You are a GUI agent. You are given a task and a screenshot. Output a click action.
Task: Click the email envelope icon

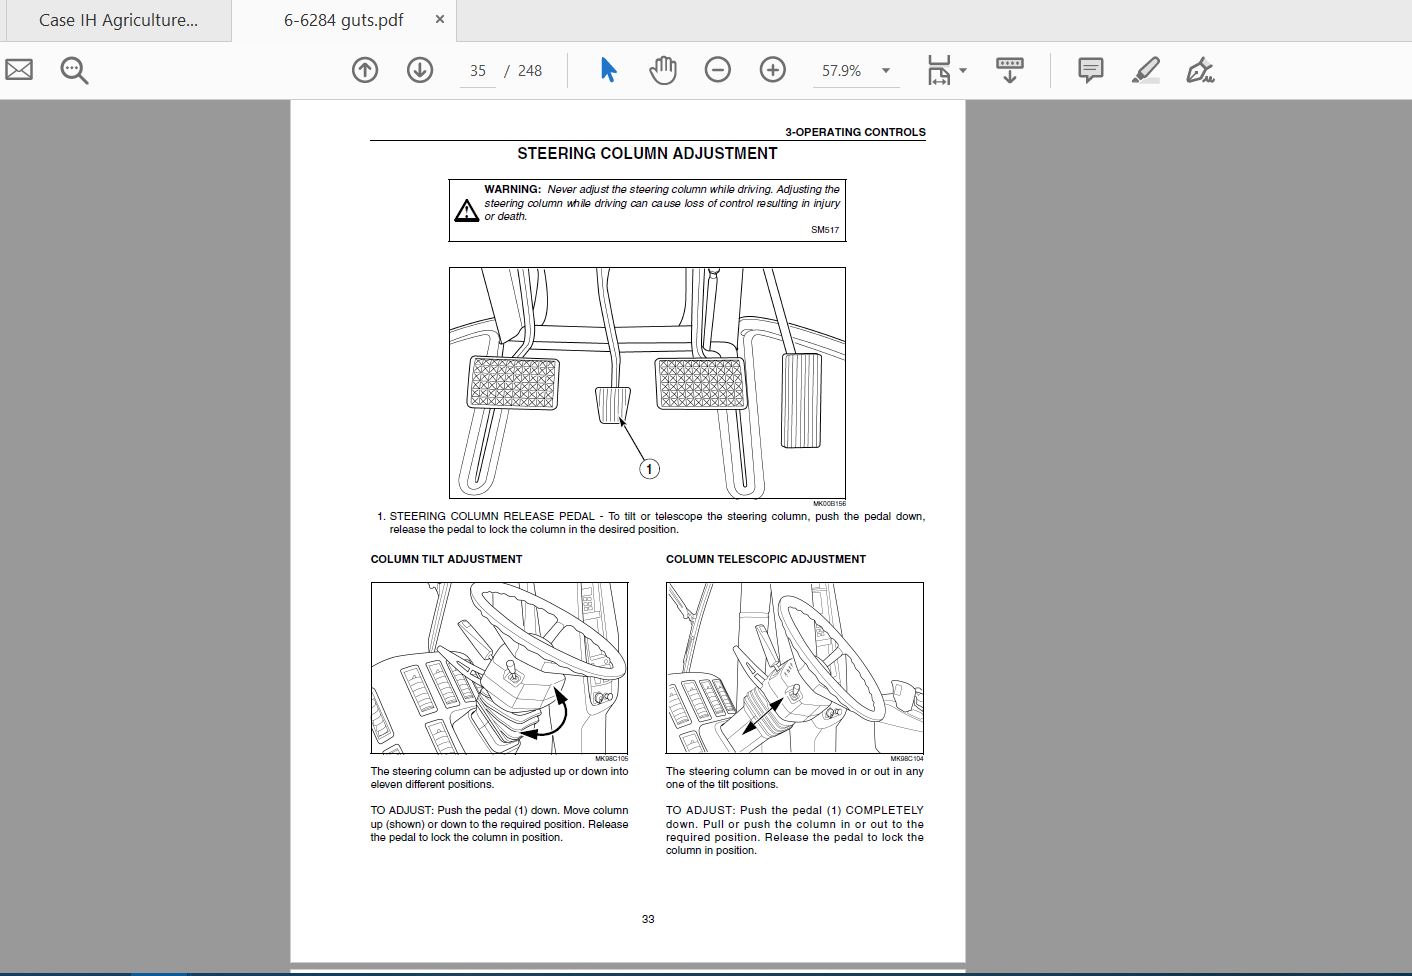click(x=19, y=70)
